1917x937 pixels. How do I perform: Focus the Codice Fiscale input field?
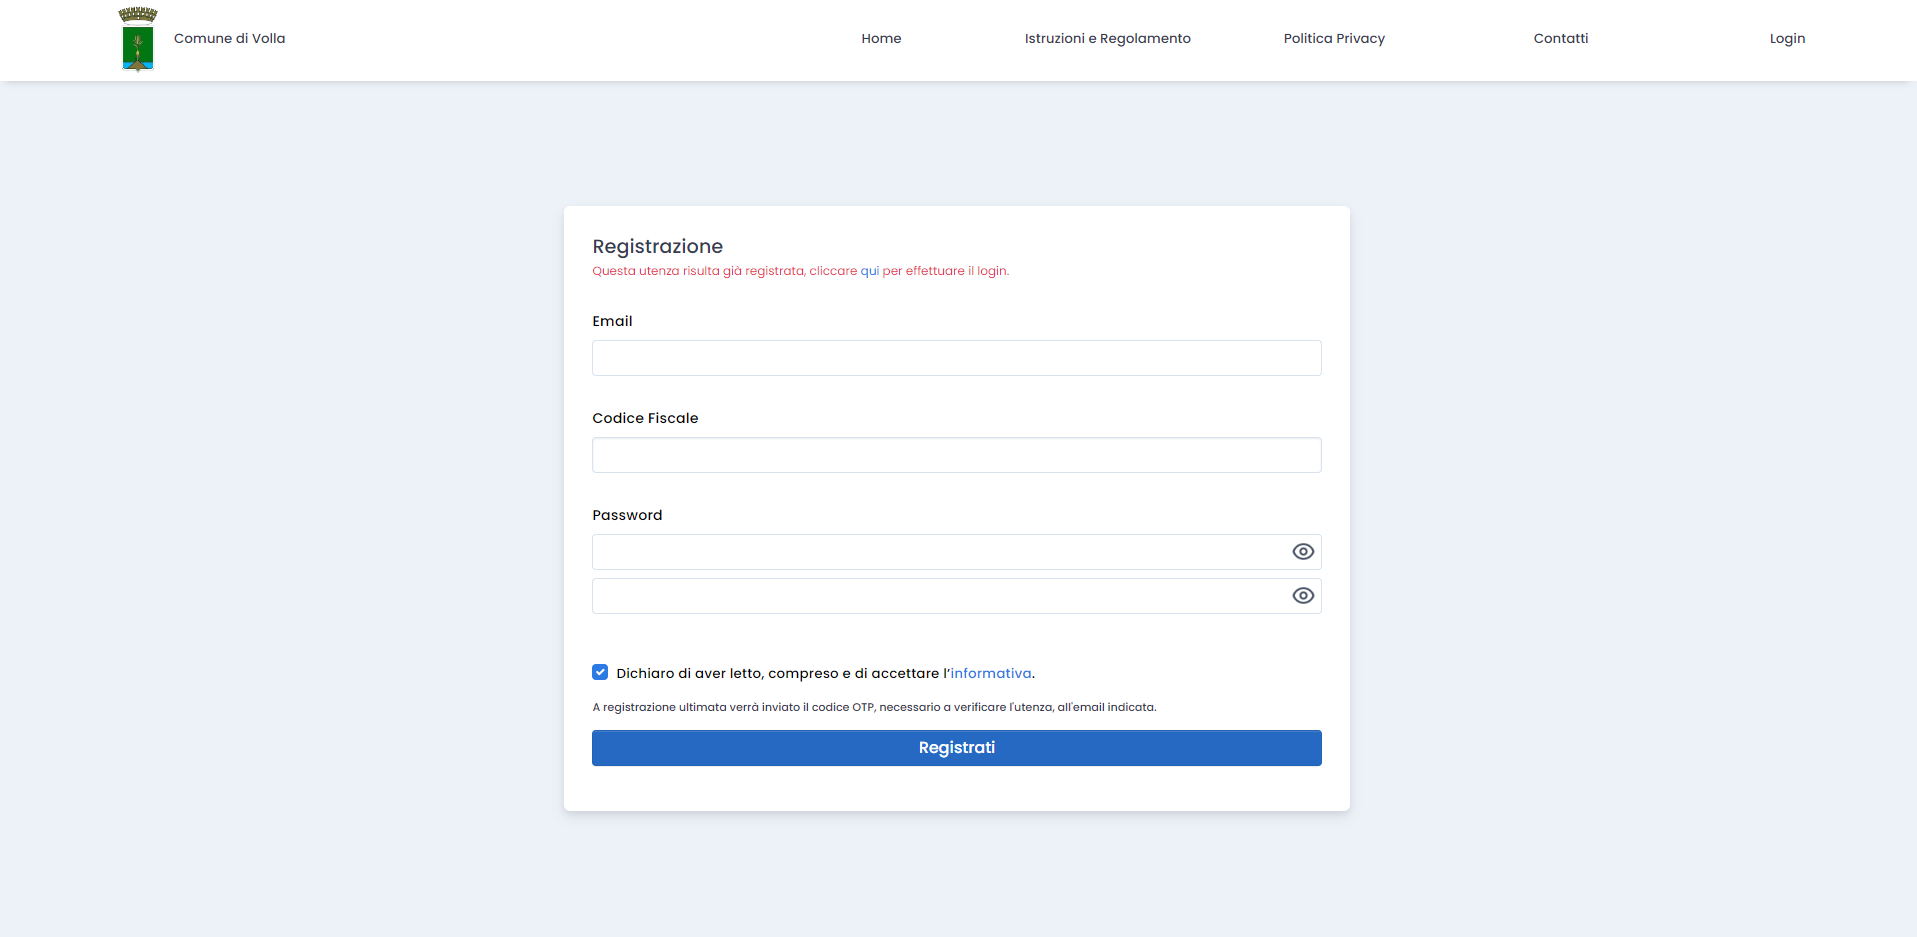tap(956, 455)
